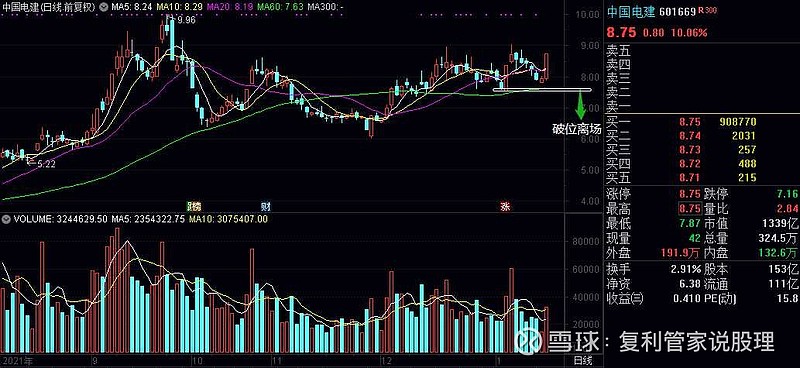The image size is (800, 368).
Task: Select the MA60: 7.63 indicator label
Action: [279, 8]
